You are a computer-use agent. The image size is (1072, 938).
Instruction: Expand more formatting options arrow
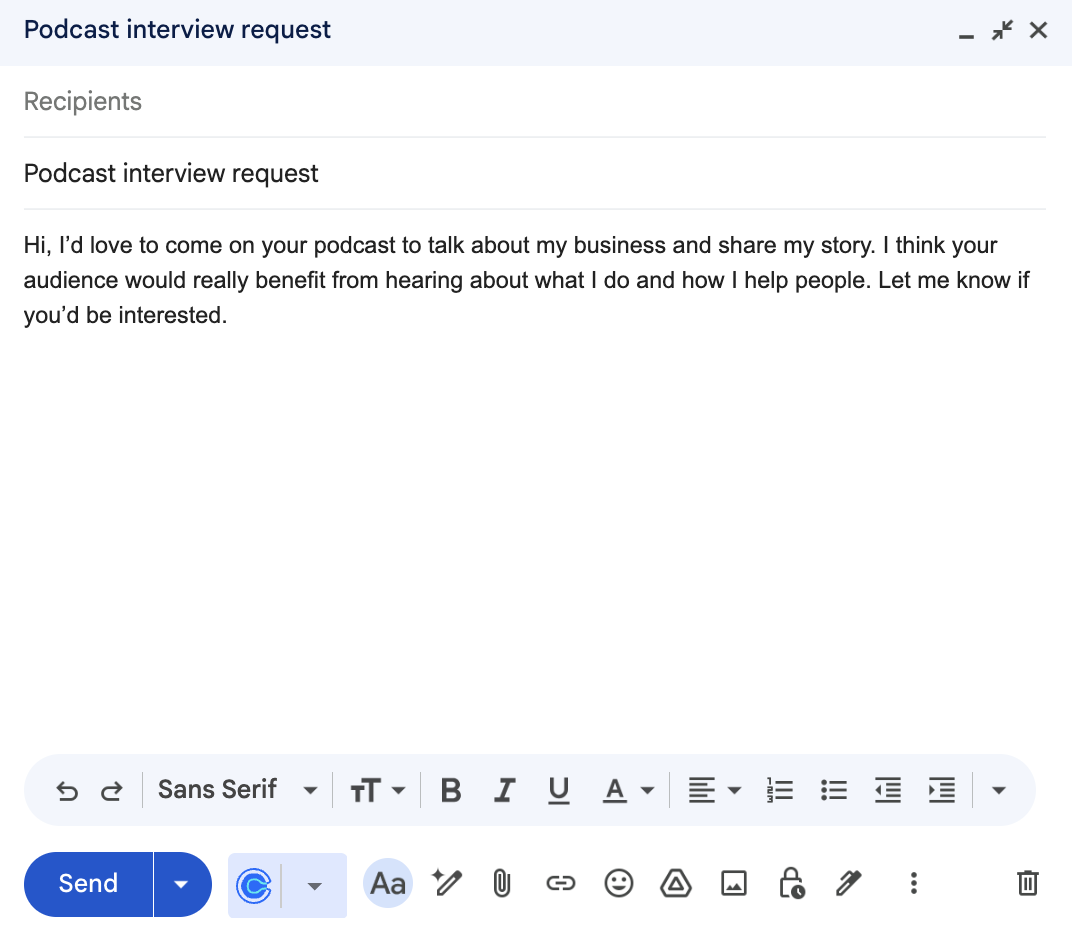coord(998,791)
